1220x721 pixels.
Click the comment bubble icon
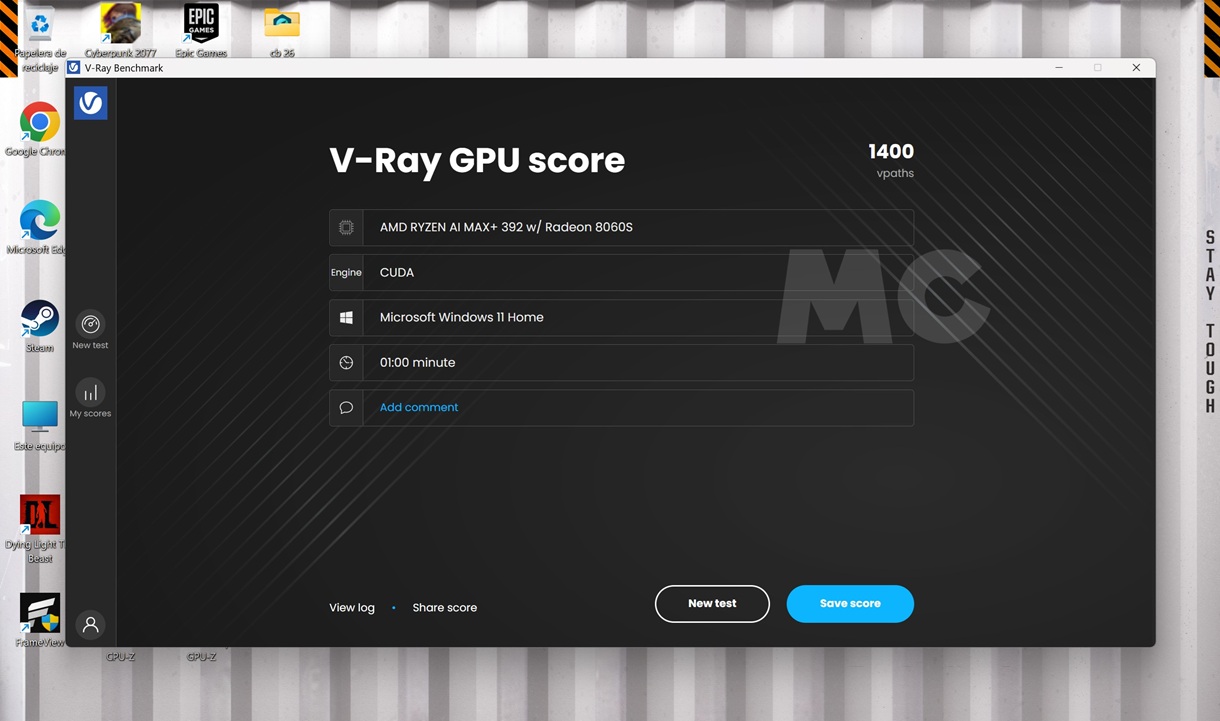click(346, 407)
